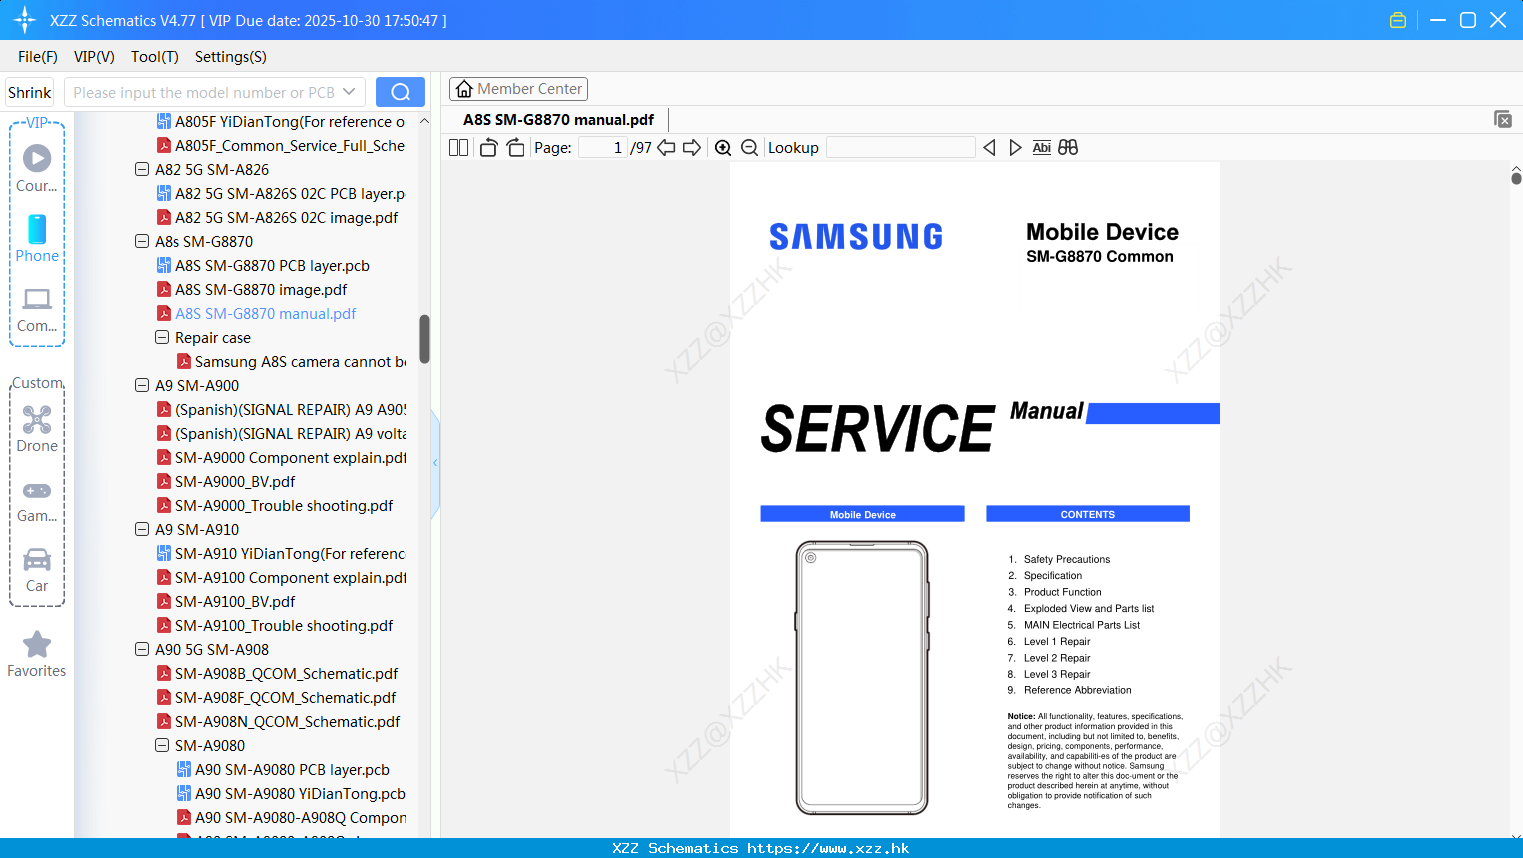Open the File(F) menu
This screenshot has width=1523, height=858.
point(38,57)
